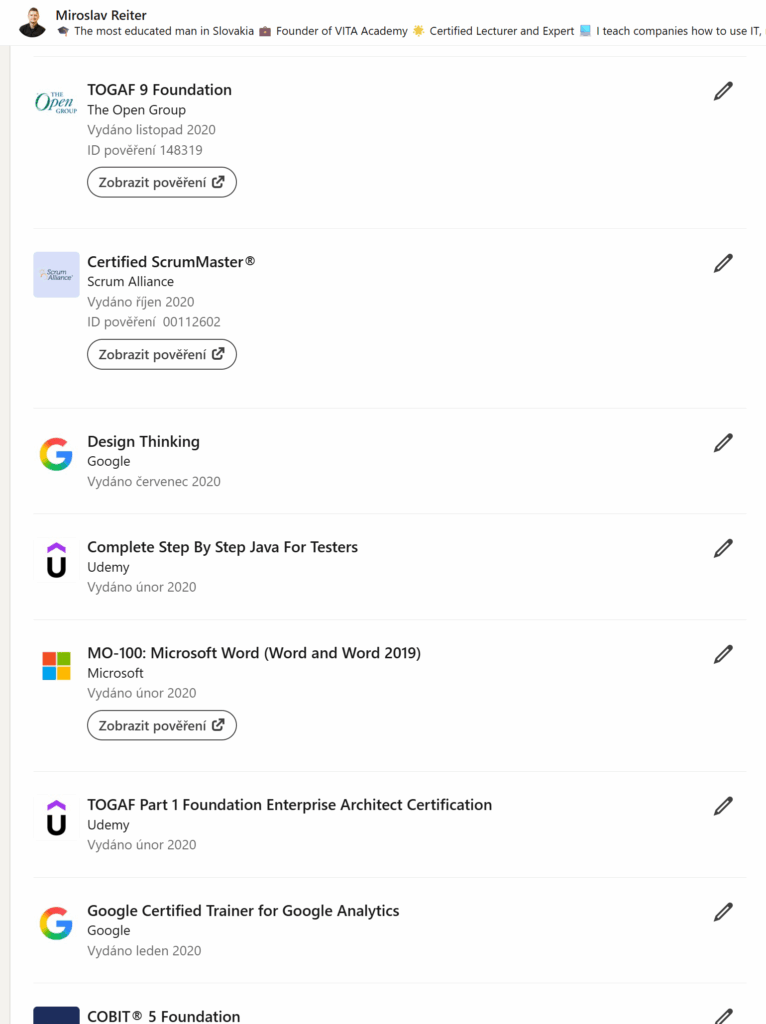
Task: Open Miroslav Reiter profile picture
Action: point(32,22)
